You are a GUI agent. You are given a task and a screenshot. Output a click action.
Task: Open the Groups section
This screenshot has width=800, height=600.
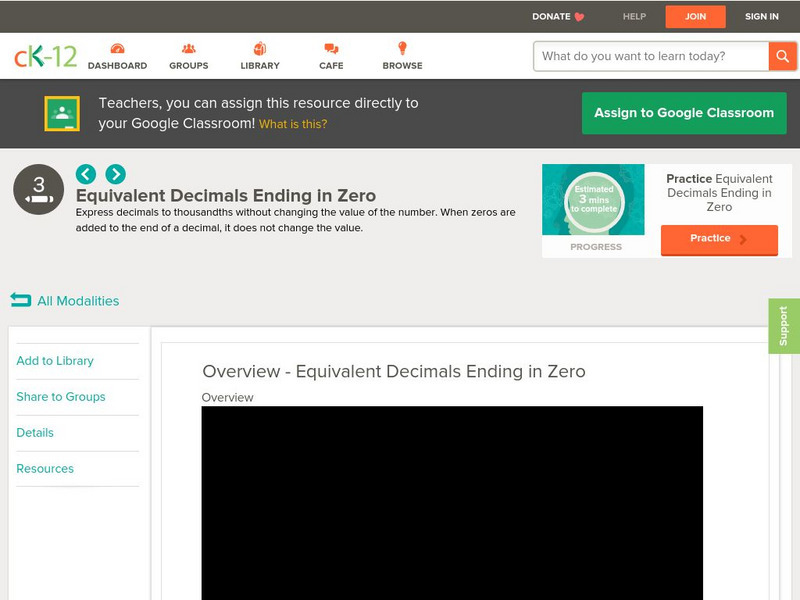pyautogui.click(x=188, y=57)
